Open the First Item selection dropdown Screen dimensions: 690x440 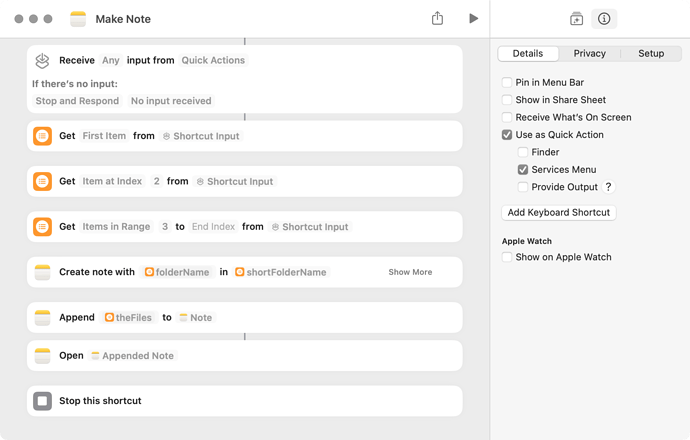(x=104, y=136)
